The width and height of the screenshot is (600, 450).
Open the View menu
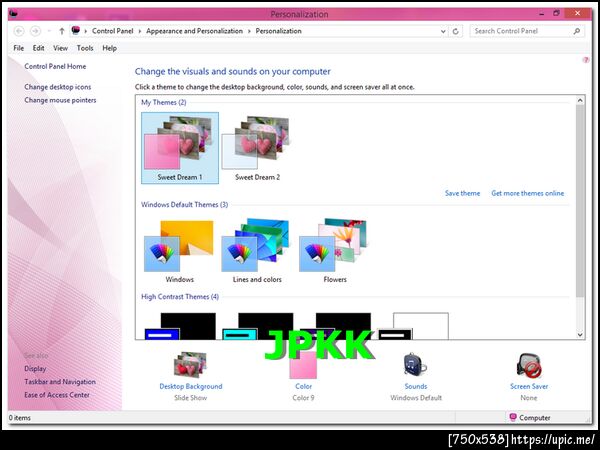[x=60, y=48]
